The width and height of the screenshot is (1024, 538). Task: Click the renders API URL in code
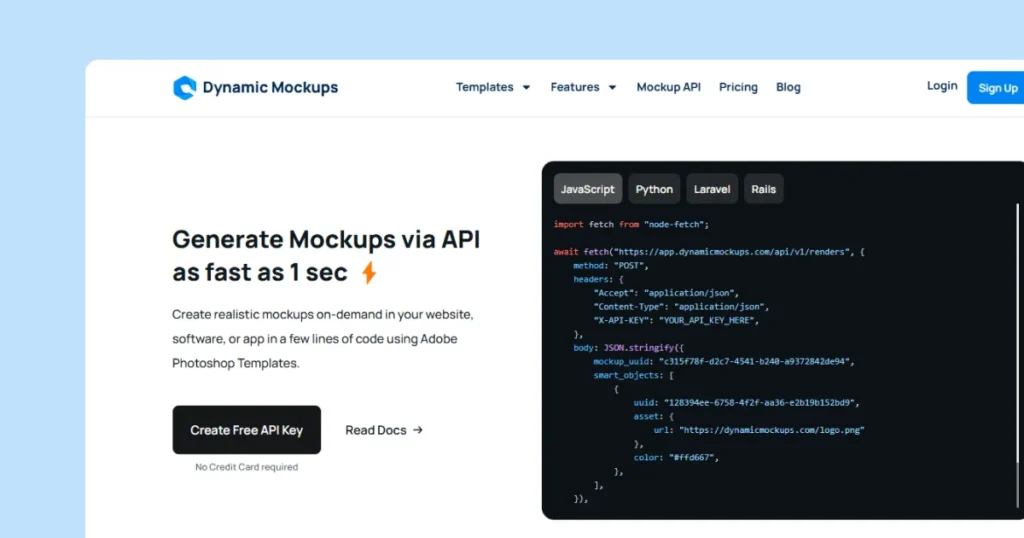tap(731, 251)
